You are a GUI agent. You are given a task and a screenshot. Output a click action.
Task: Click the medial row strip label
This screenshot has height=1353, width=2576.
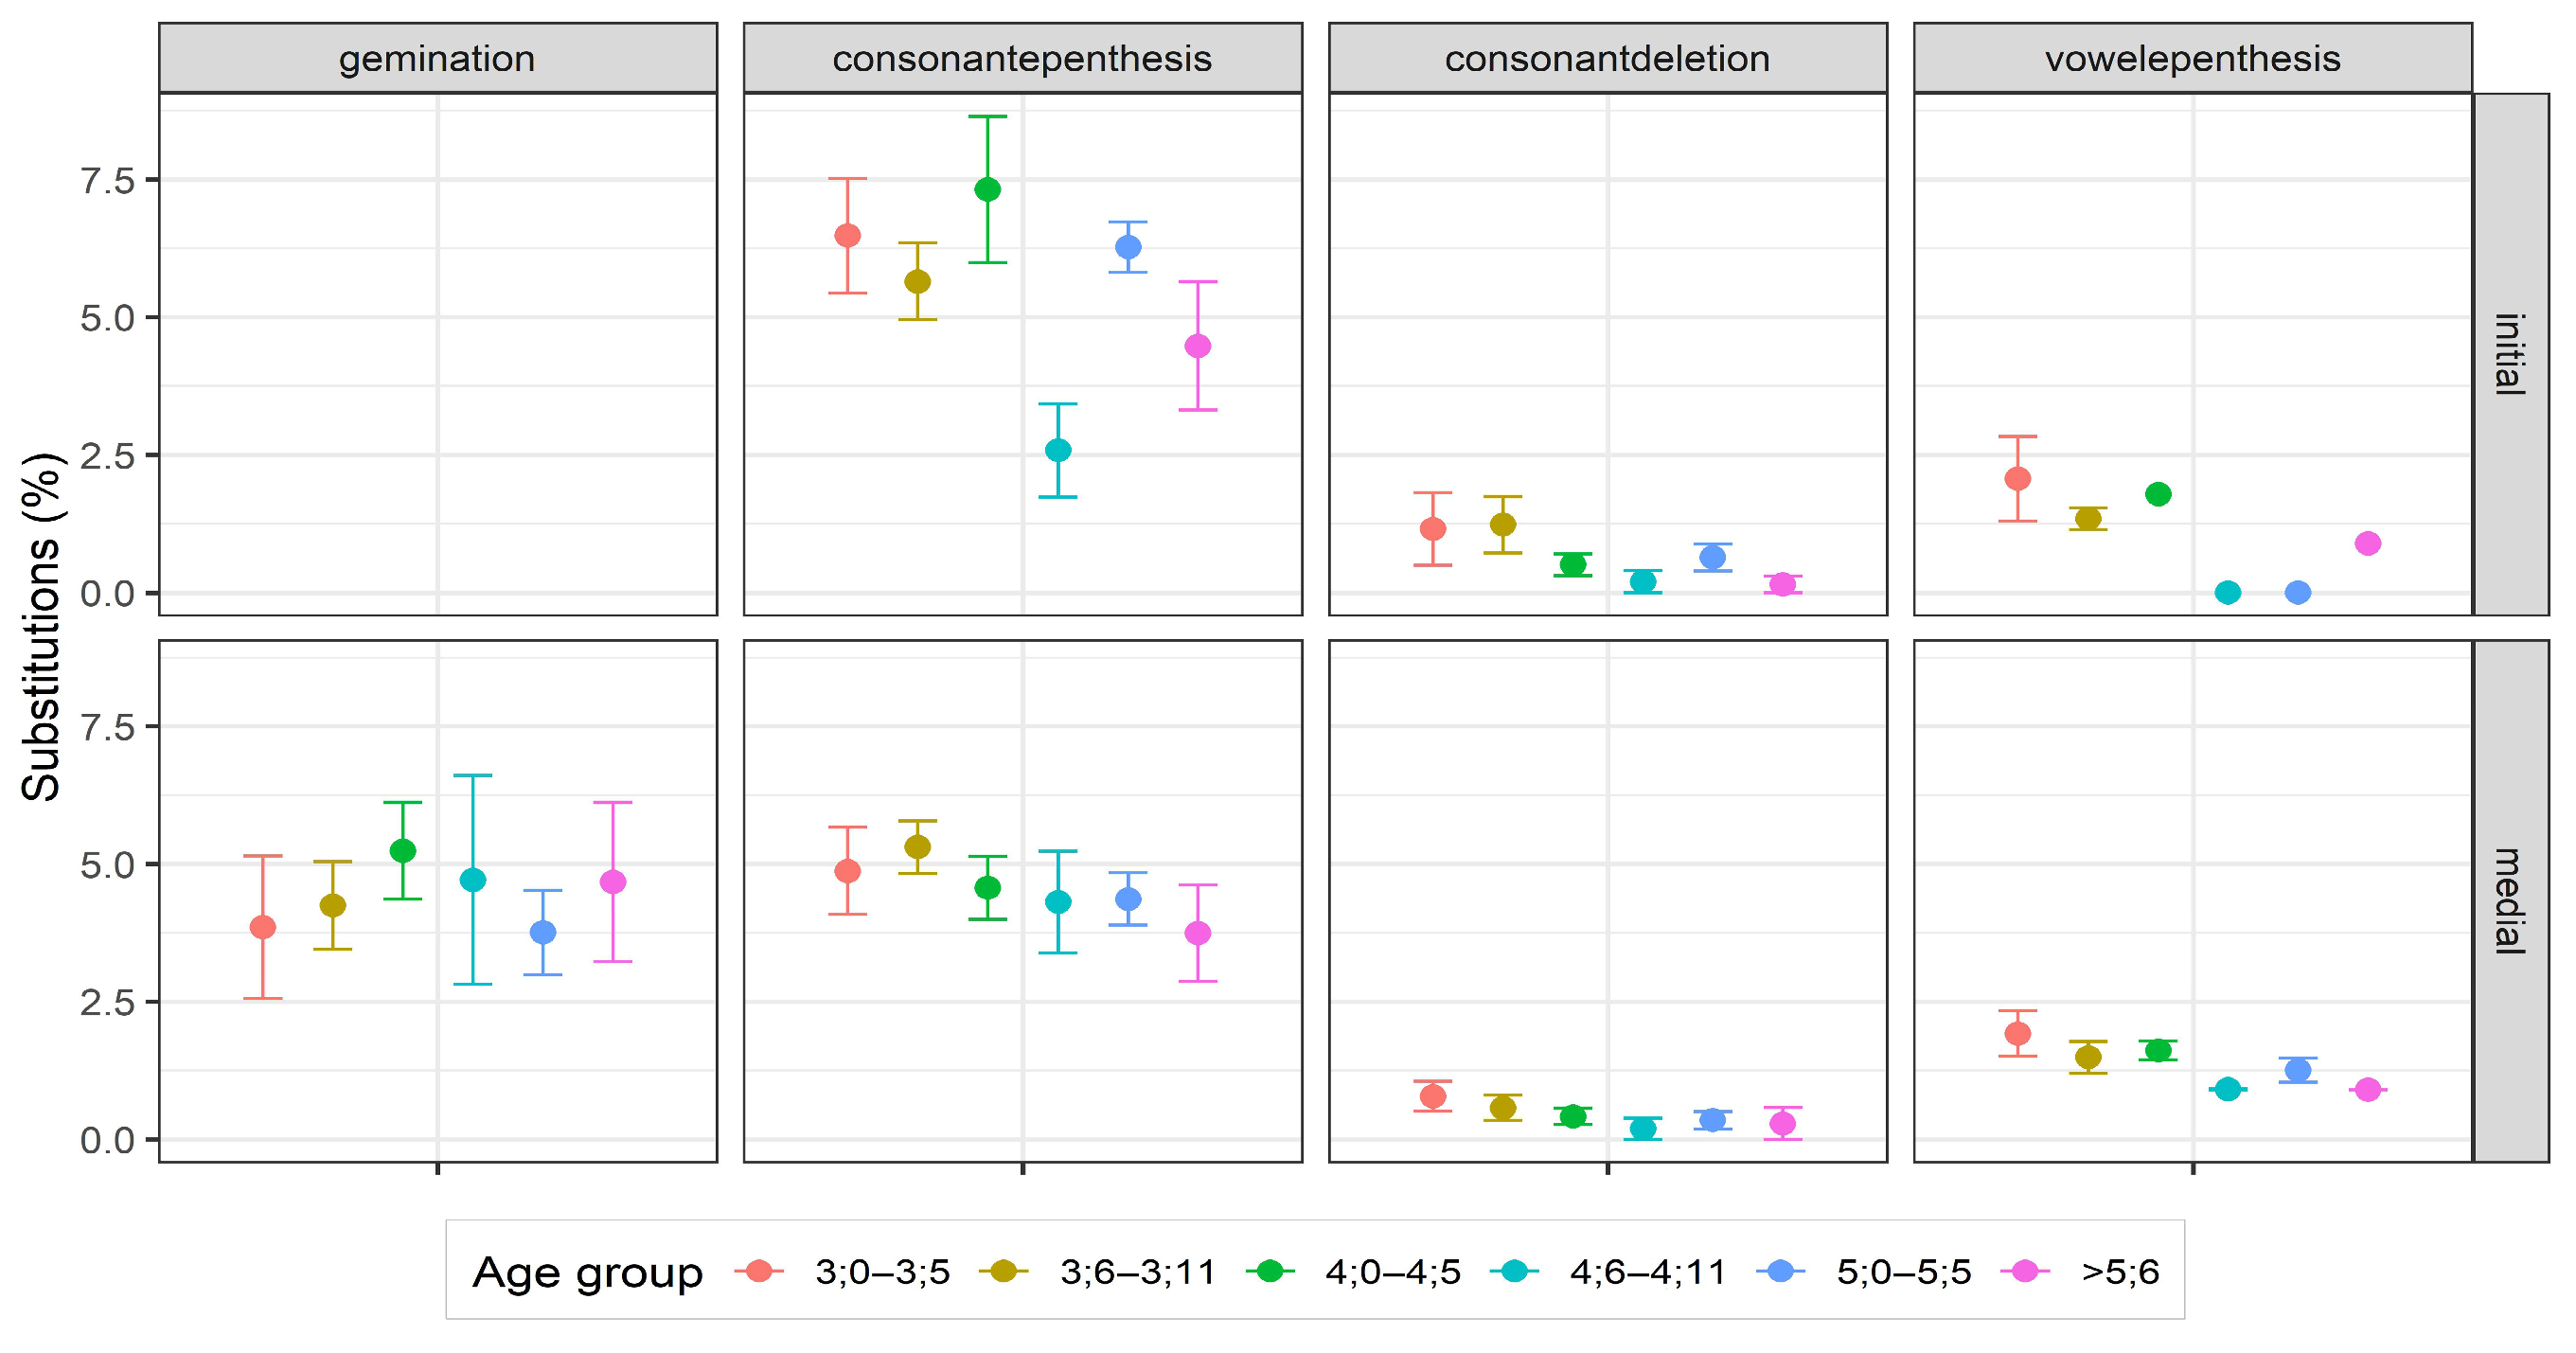[2509, 901]
